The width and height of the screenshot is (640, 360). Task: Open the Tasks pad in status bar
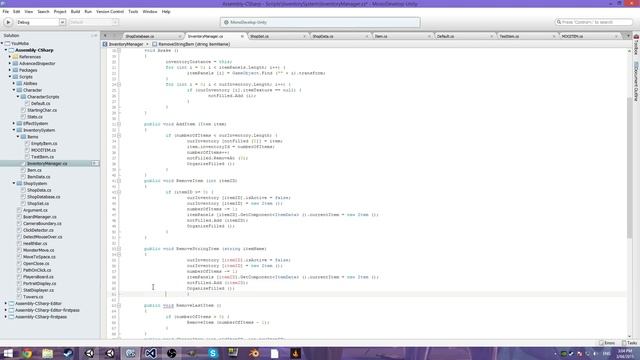(629, 343)
